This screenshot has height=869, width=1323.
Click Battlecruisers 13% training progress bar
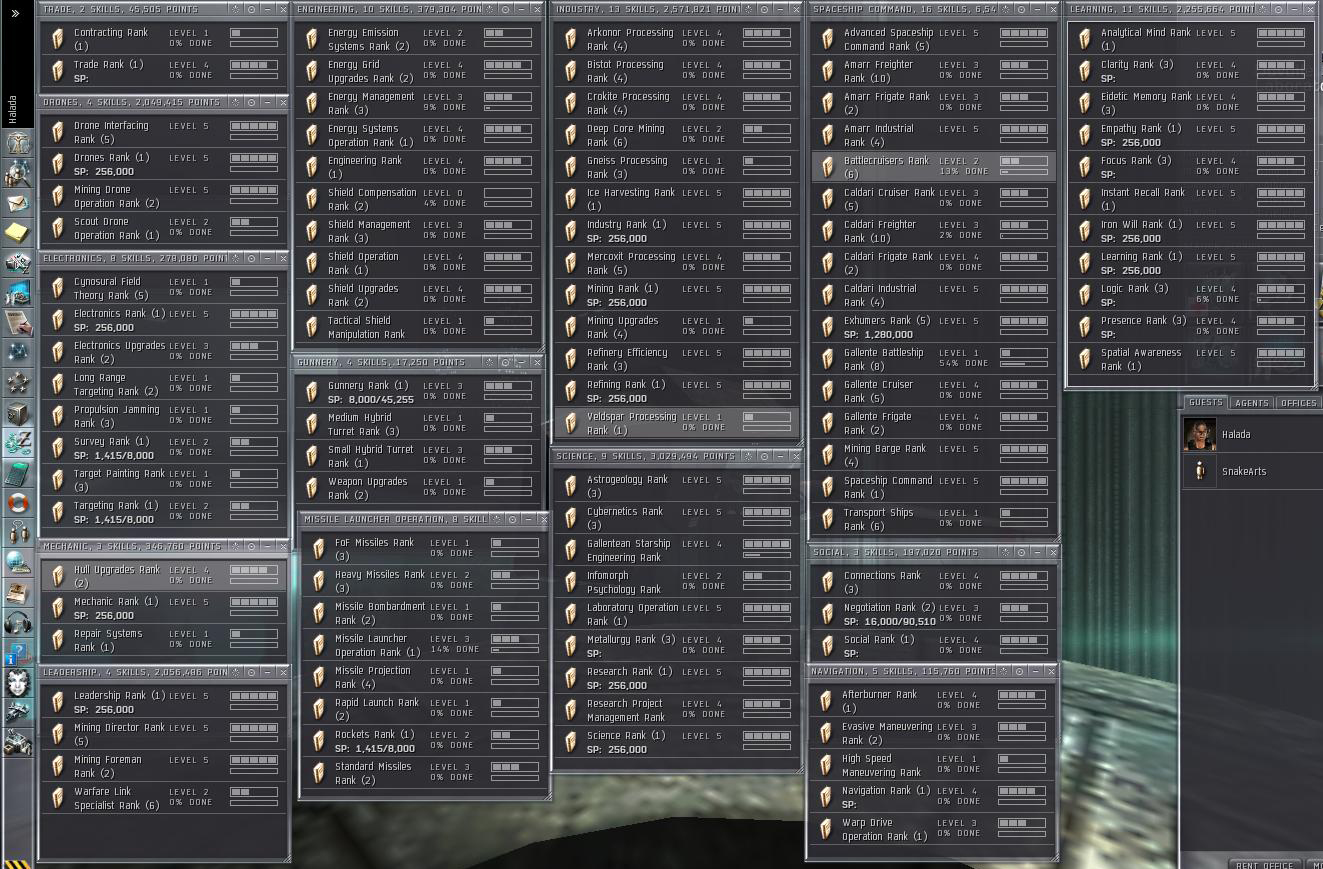(1024, 172)
